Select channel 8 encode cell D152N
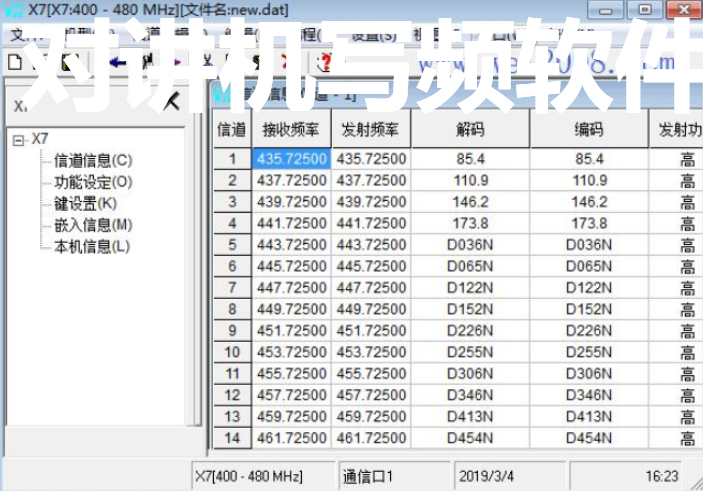This screenshot has height=491, width=703. 589,309
